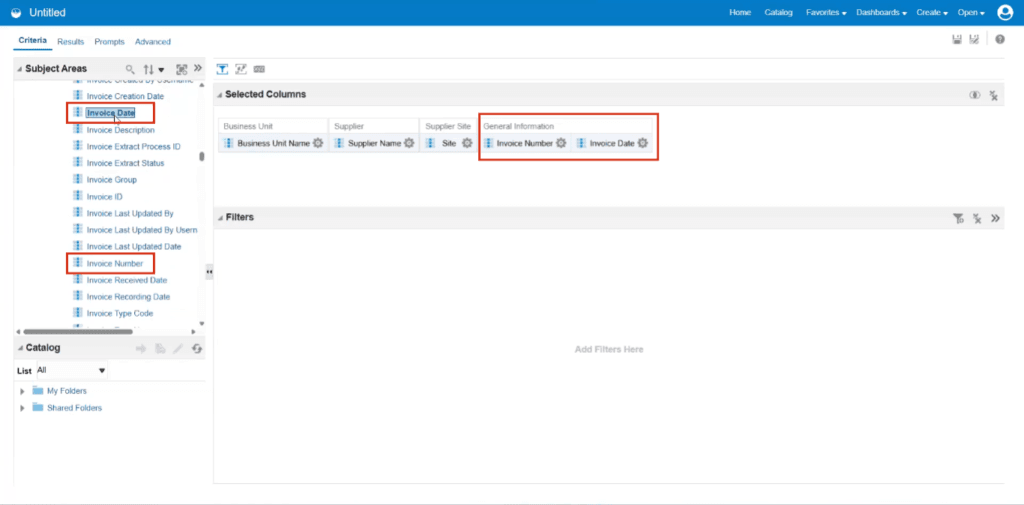Switch to the Advanced tab
This screenshot has width=1024, height=505.
coord(153,41)
